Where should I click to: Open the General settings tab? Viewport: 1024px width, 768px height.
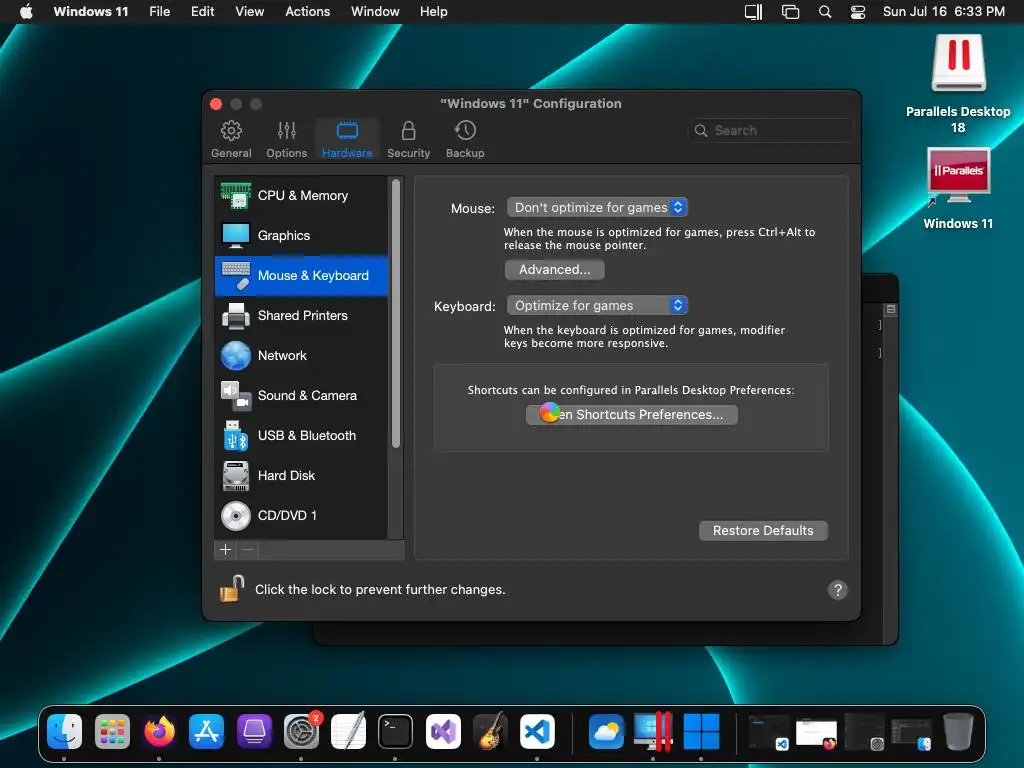click(x=231, y=139)
